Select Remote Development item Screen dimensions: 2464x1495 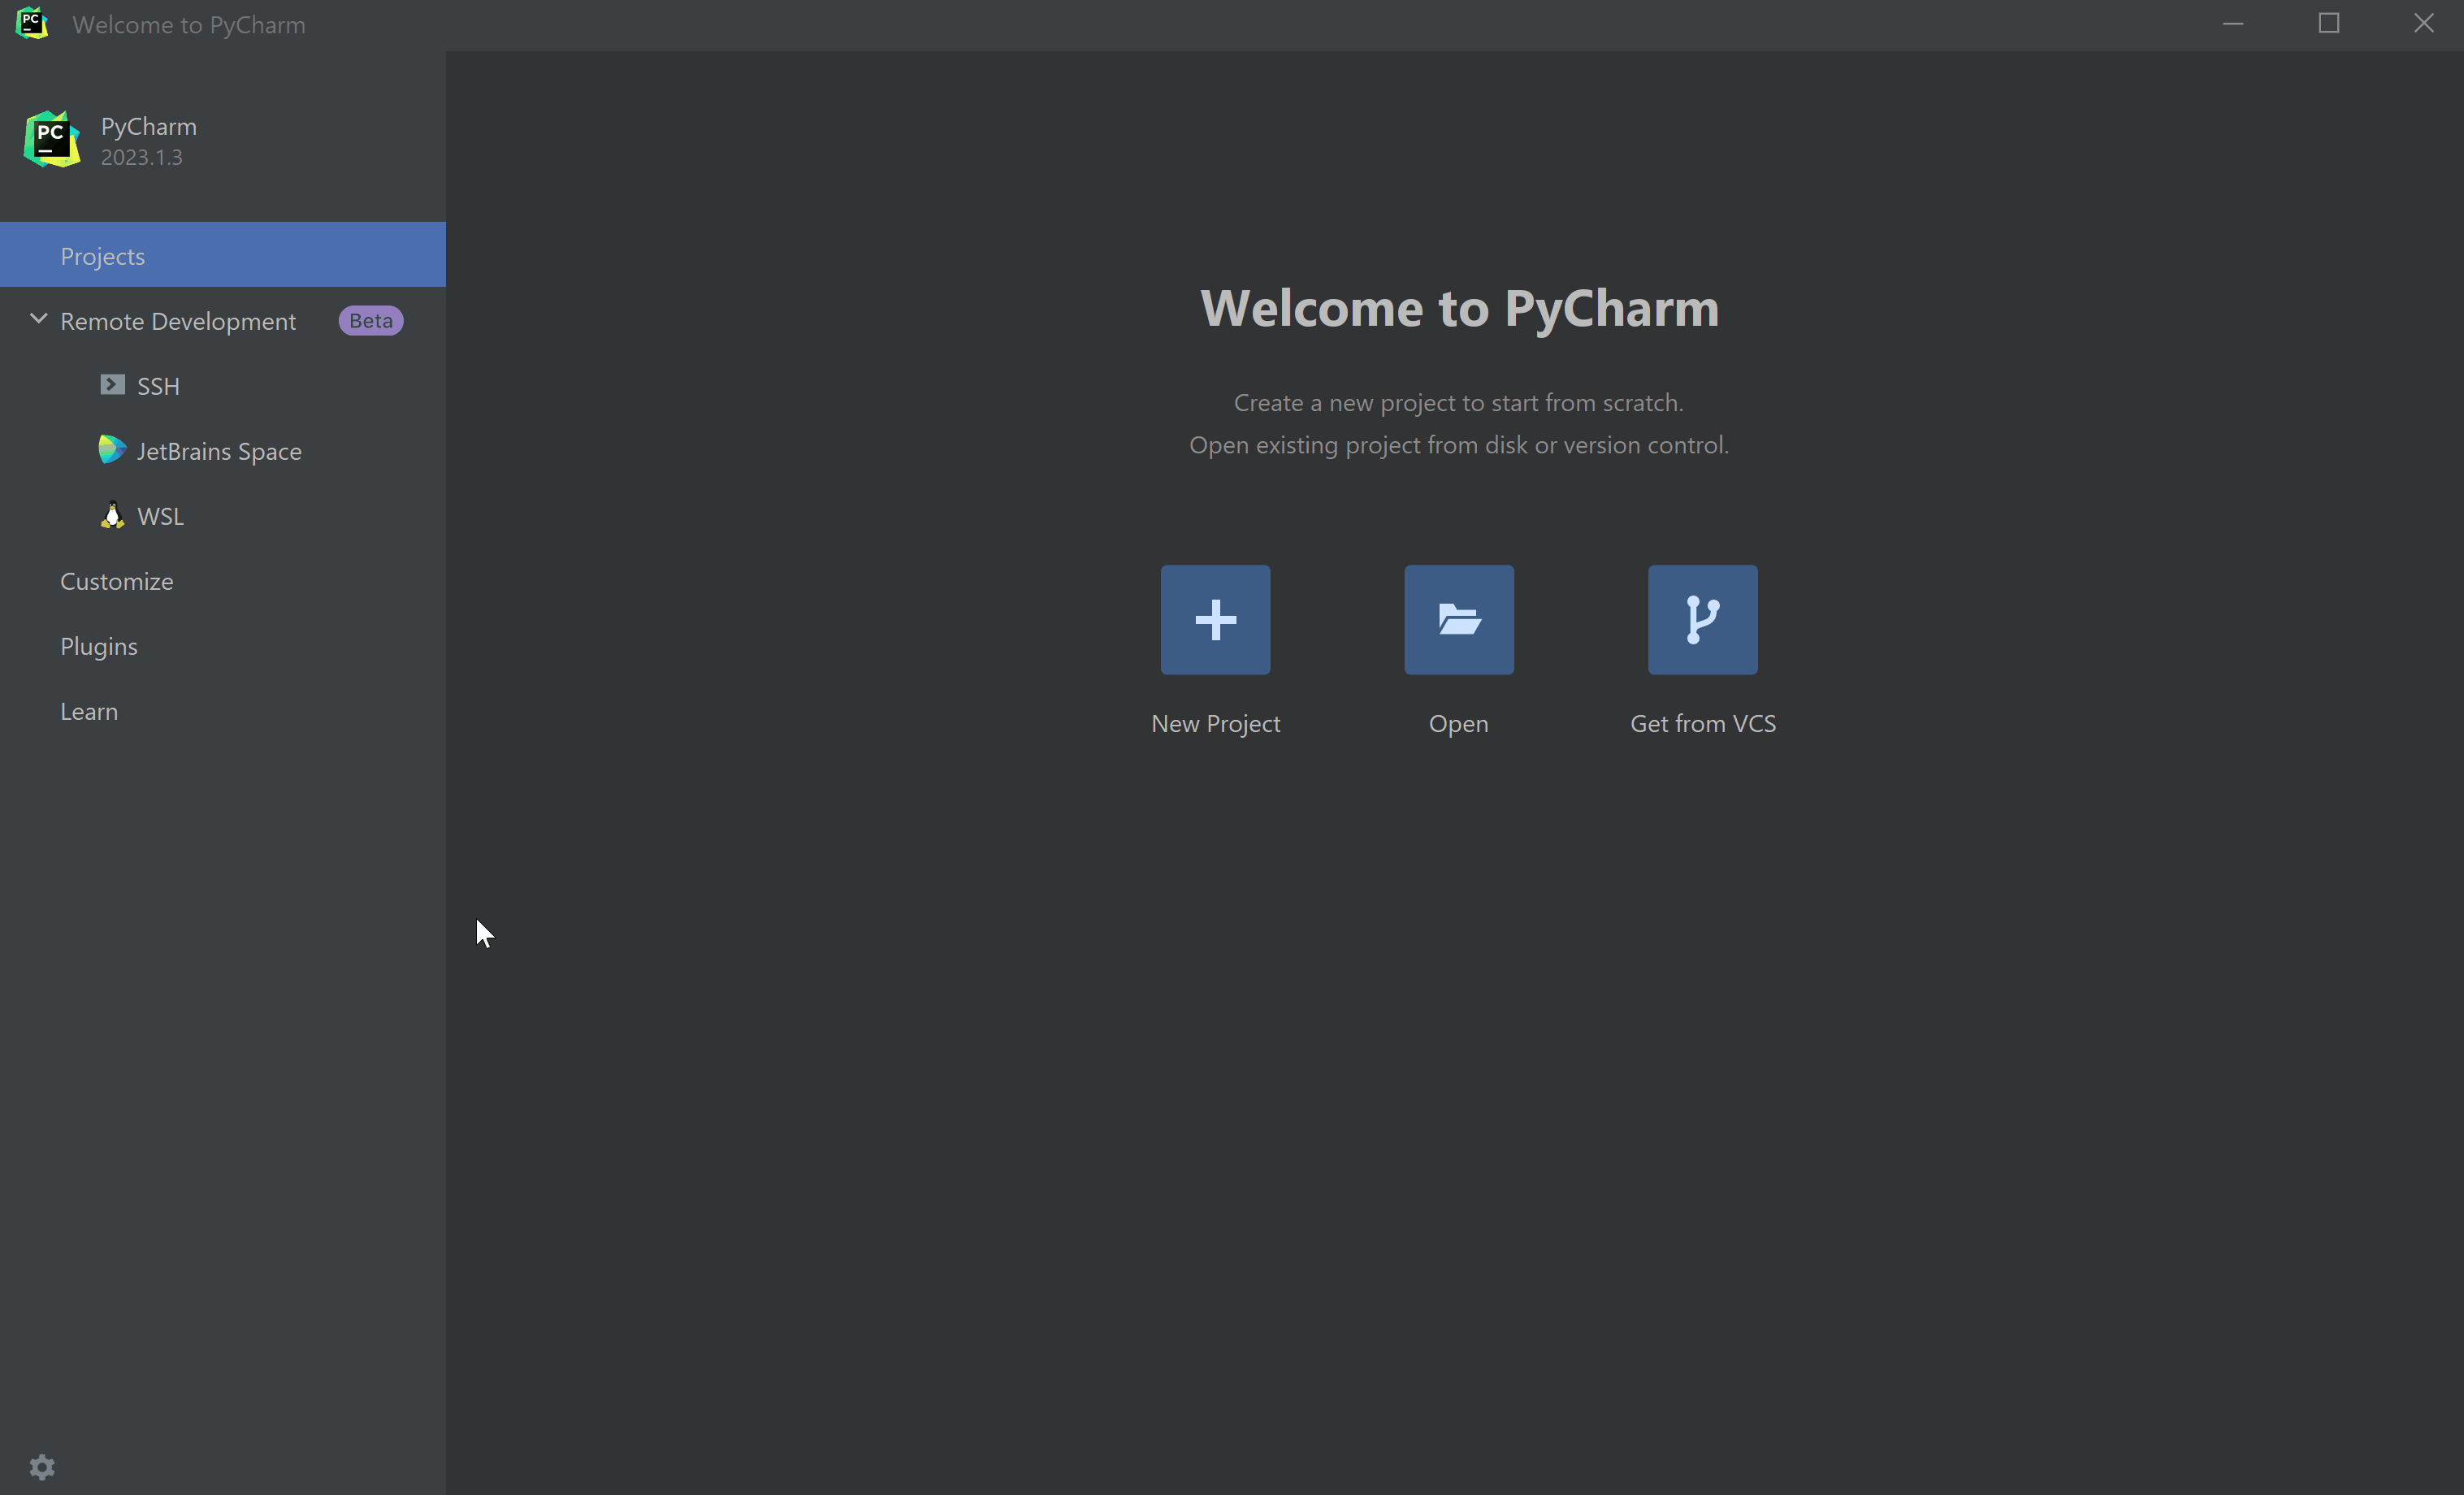click(x=178, y=321)
